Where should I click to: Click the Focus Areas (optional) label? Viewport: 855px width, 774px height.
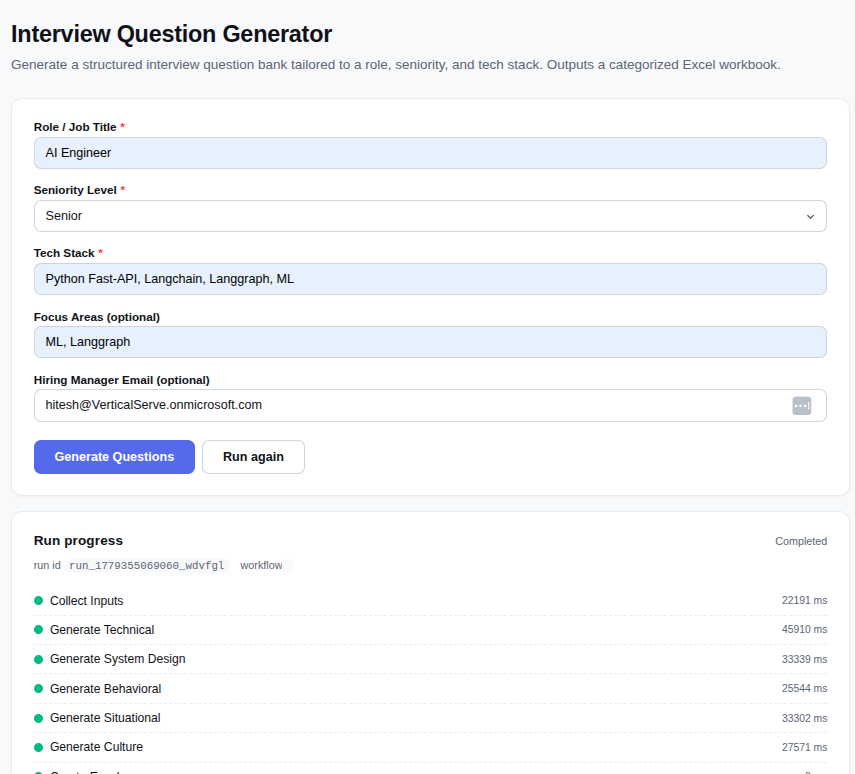(x=97, y=317)
